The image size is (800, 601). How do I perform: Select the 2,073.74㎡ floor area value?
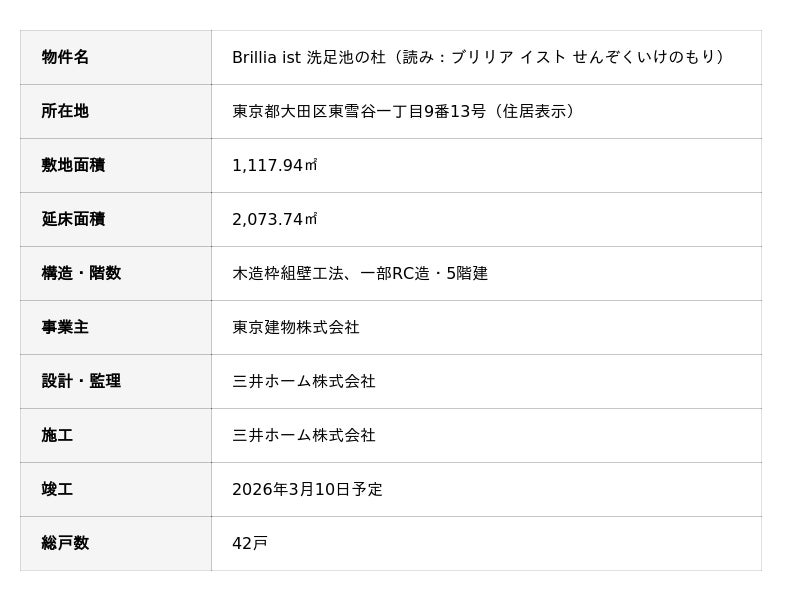tap(274, 219)
